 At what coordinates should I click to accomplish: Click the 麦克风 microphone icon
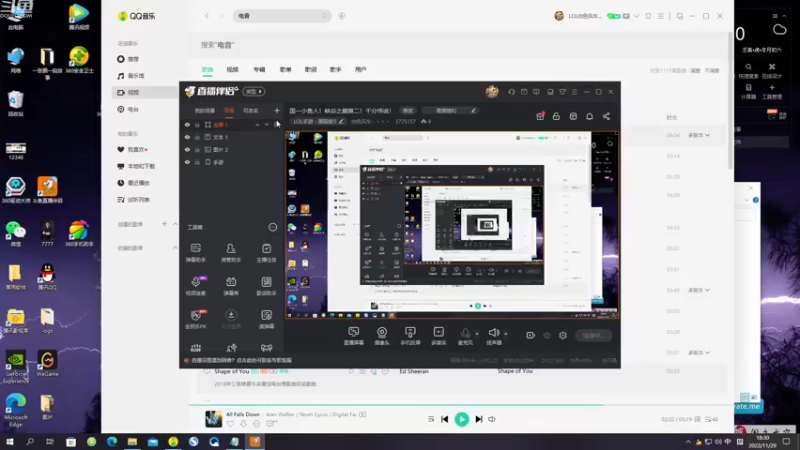(465, 333)
